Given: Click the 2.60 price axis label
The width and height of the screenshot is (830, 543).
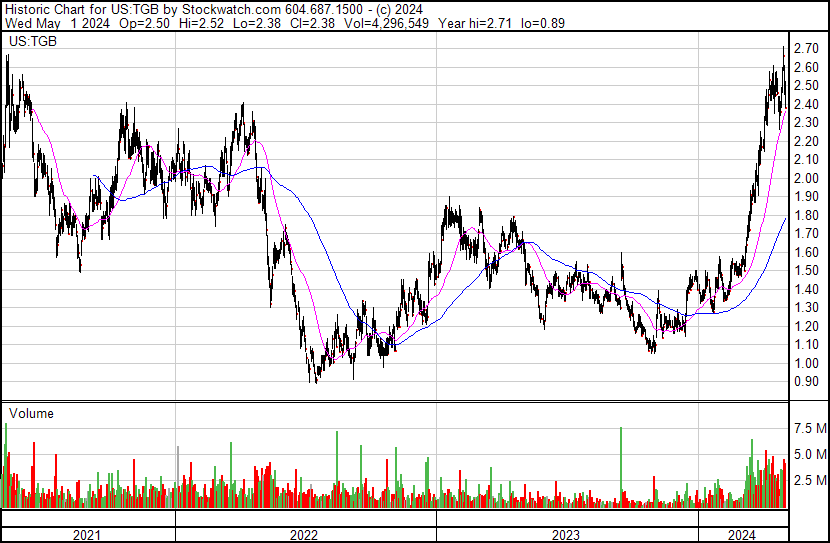Looking at the screenshot, I should coord(807,67).
